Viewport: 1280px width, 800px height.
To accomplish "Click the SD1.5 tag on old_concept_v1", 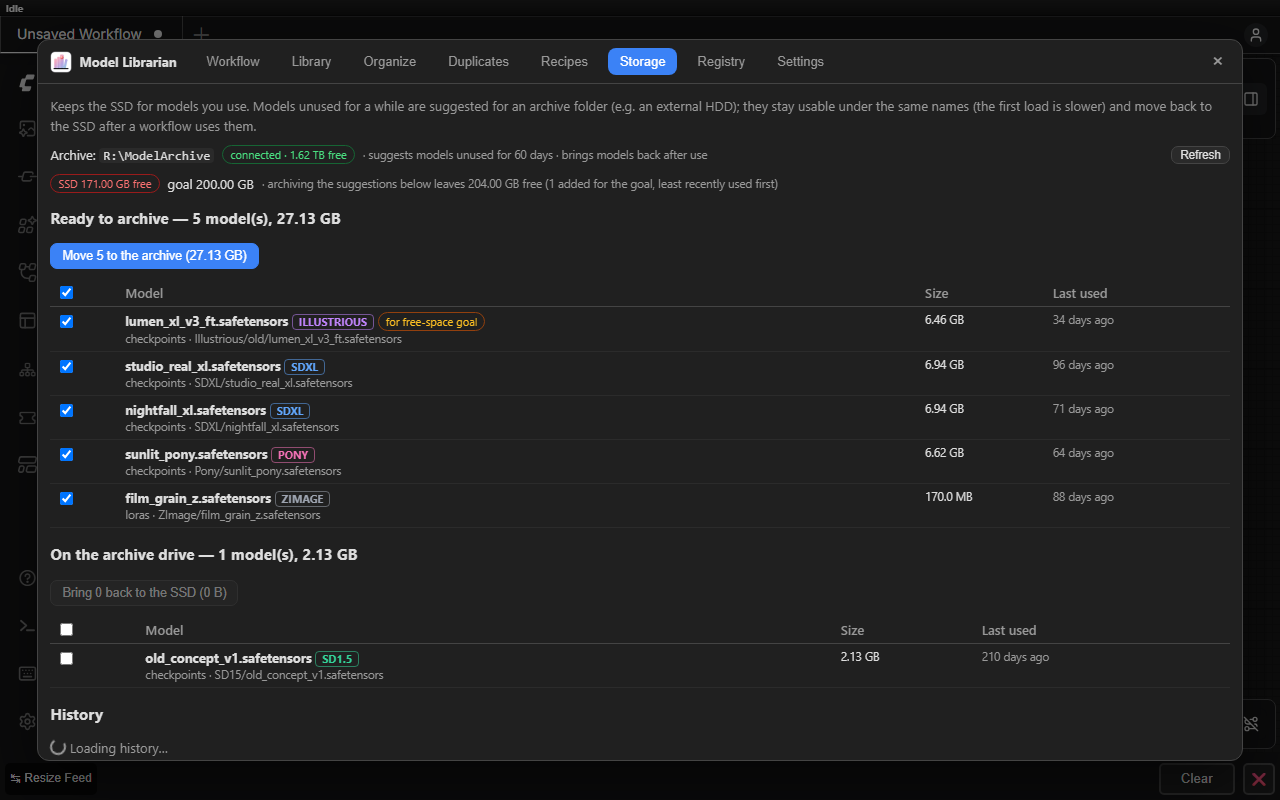I will pos(337,659).
